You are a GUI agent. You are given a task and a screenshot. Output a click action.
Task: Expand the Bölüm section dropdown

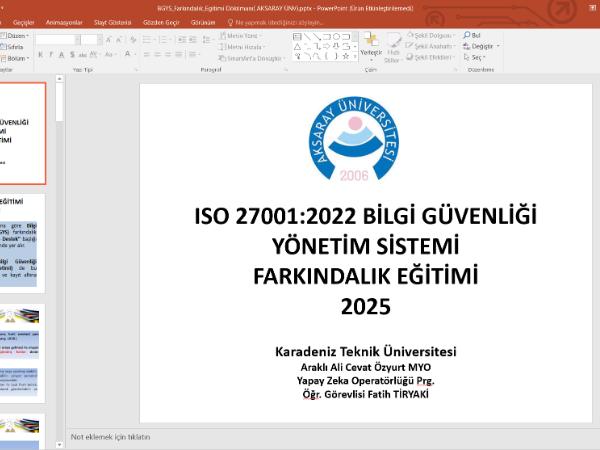tap(15, 58)
